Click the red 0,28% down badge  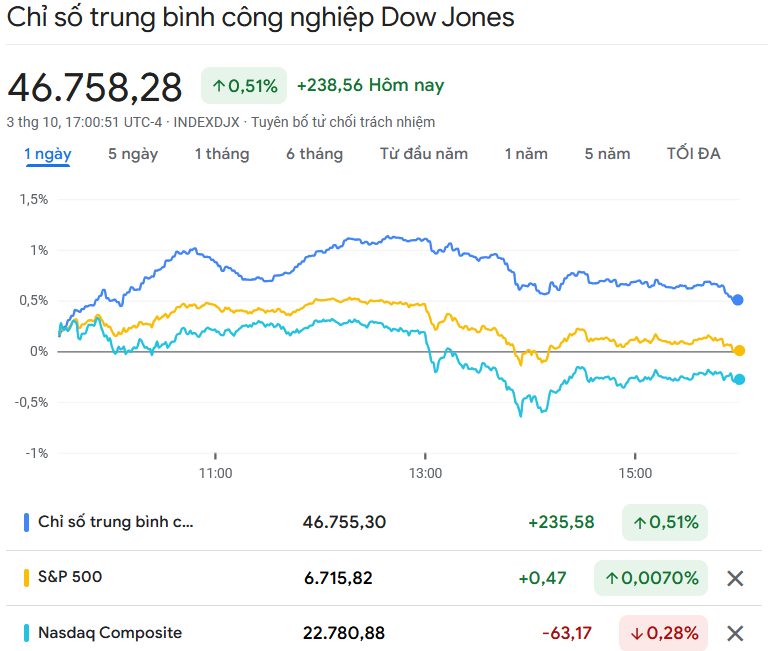pyautogui.click(x=663, y=633)
